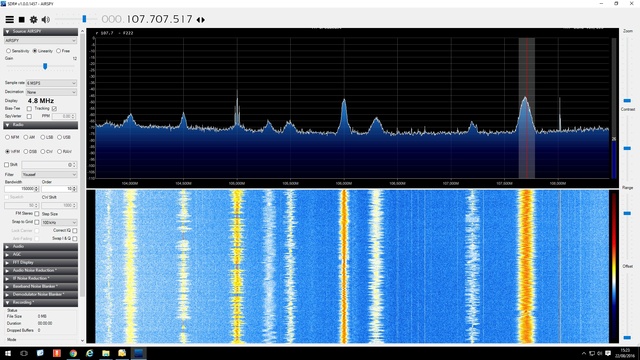Viewport: 640px width, 360px height.
Task: Click the Order input field
Action: coord(59,189)
